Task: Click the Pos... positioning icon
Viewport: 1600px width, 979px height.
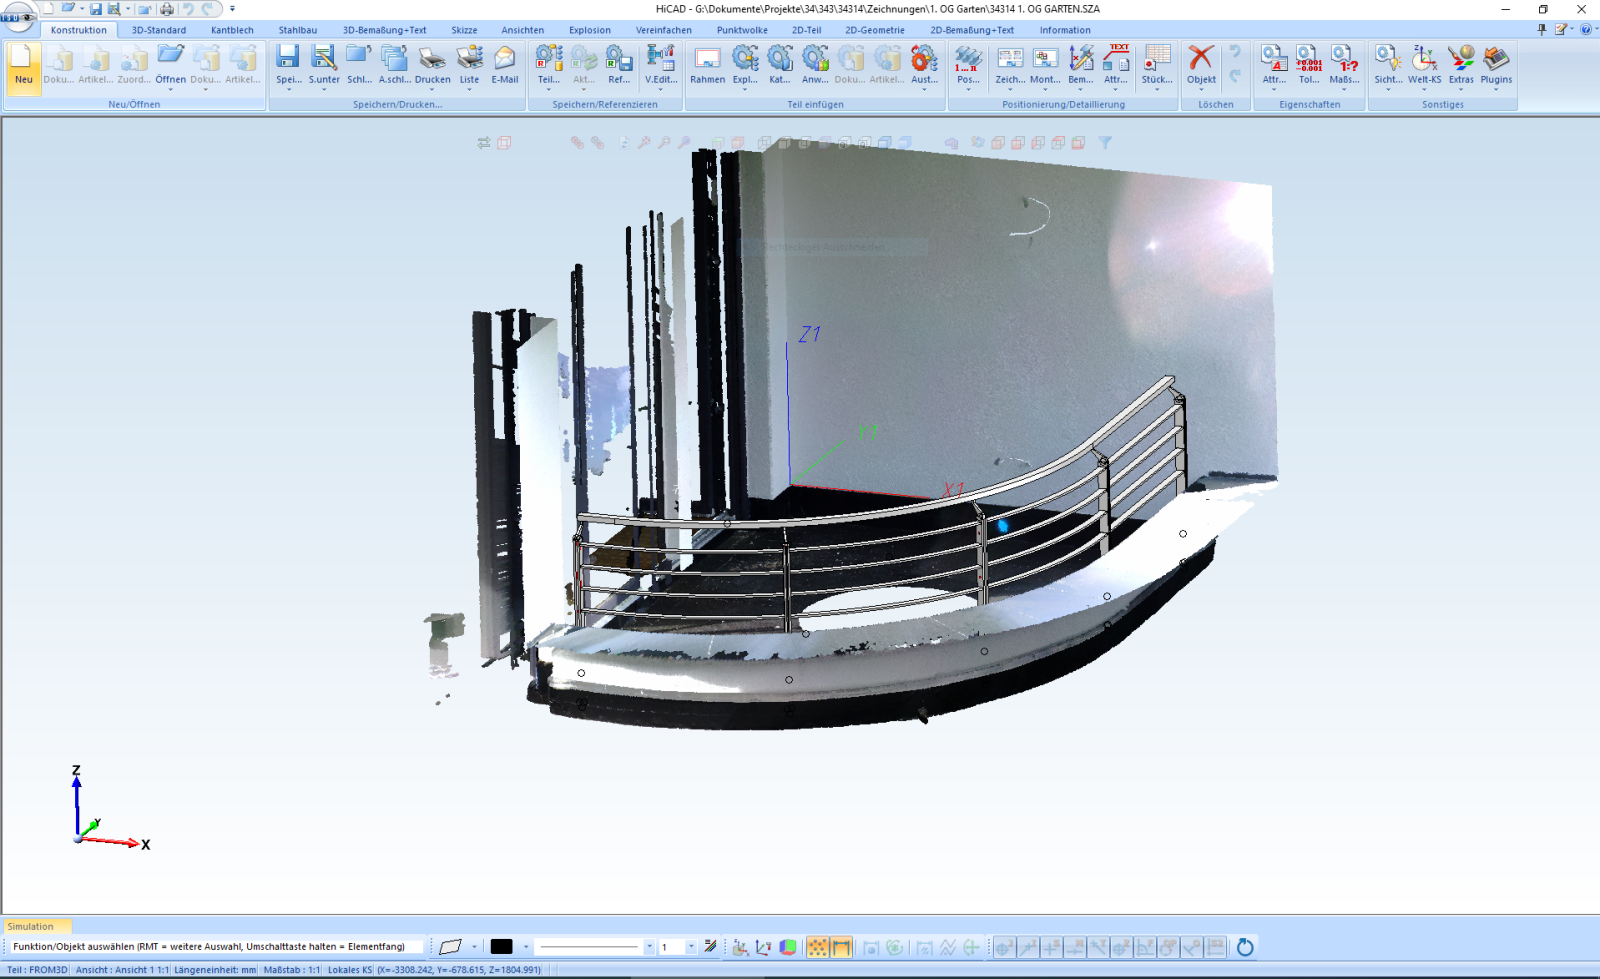Action: pos(968,58)
